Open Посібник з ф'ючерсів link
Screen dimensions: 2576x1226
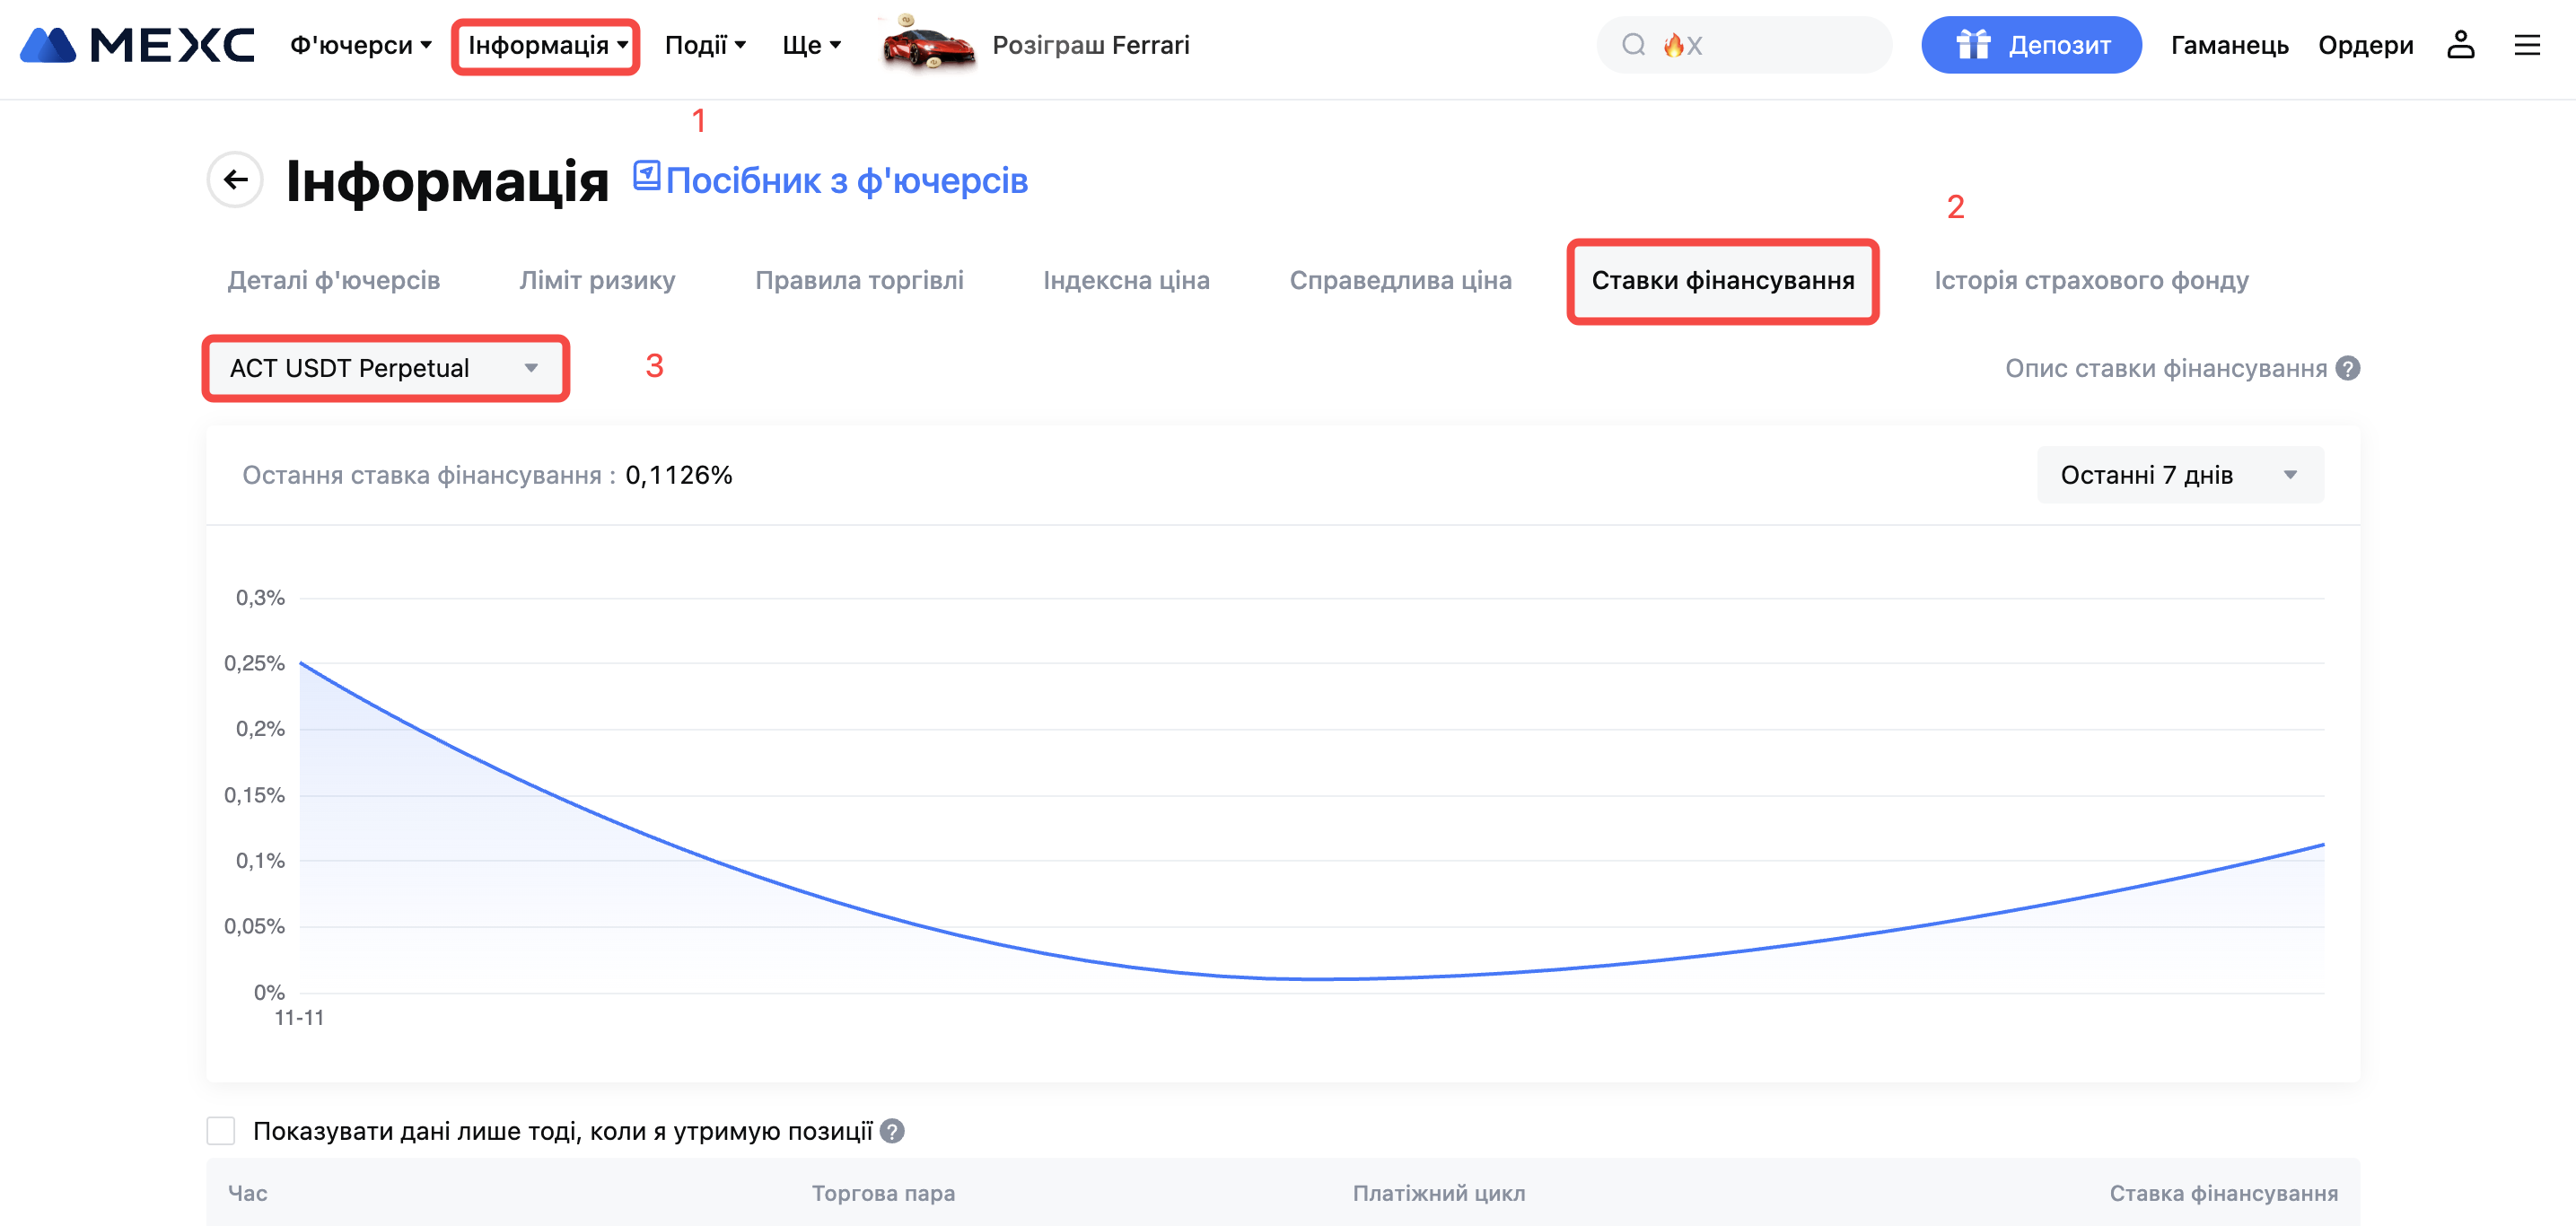(x=845, y=181)
